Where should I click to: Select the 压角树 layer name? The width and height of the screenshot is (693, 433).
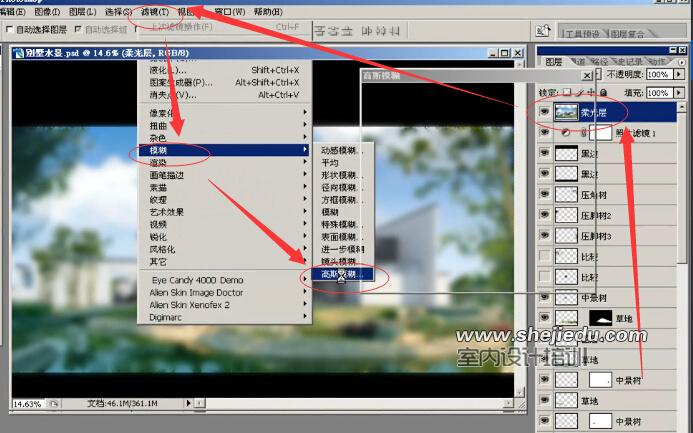point(594,194)
